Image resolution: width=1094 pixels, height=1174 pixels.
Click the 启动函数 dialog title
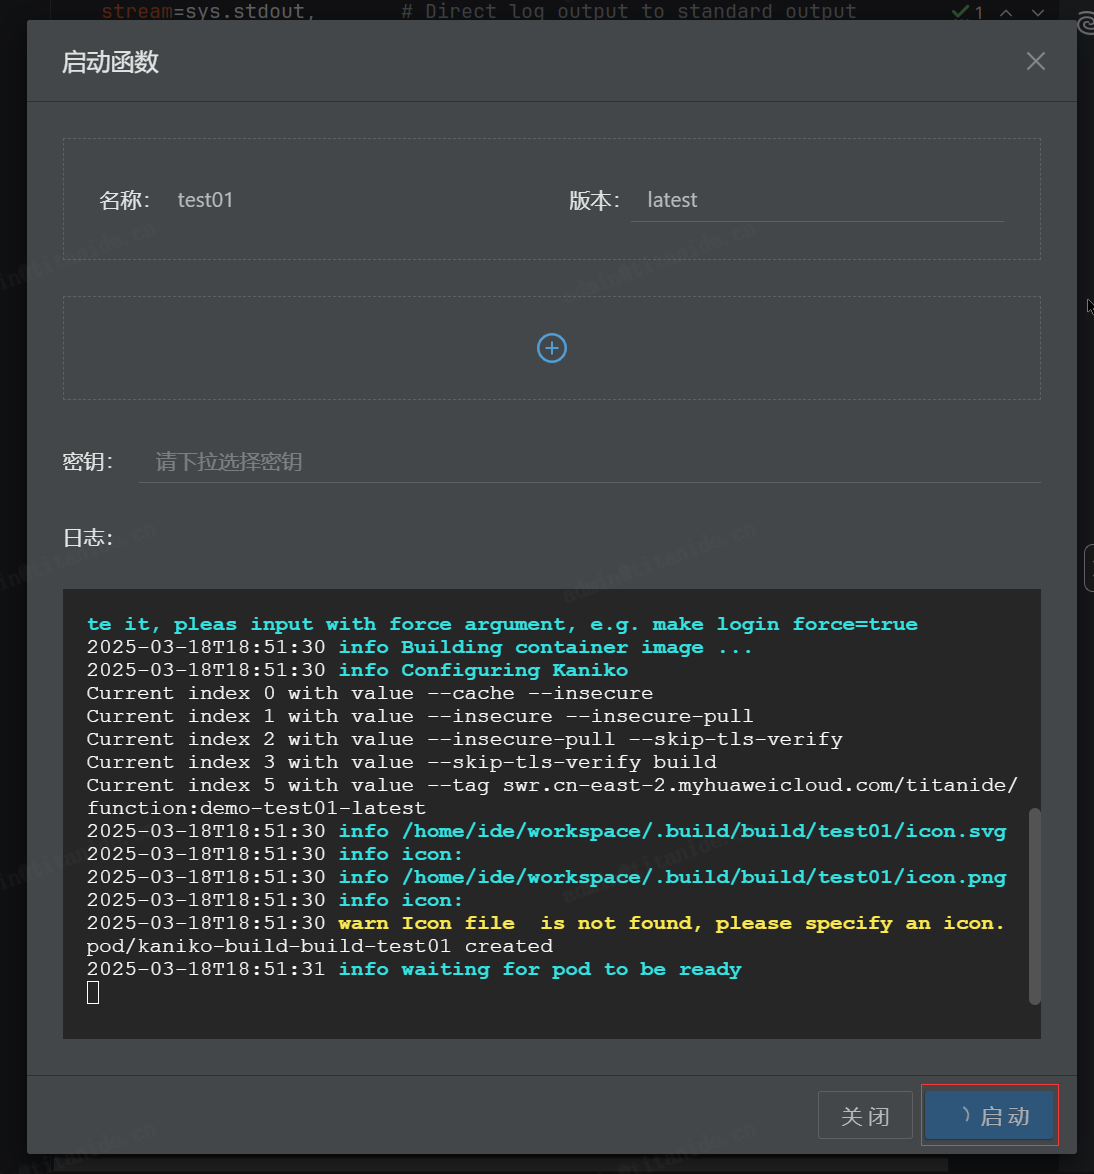point(110,62)
